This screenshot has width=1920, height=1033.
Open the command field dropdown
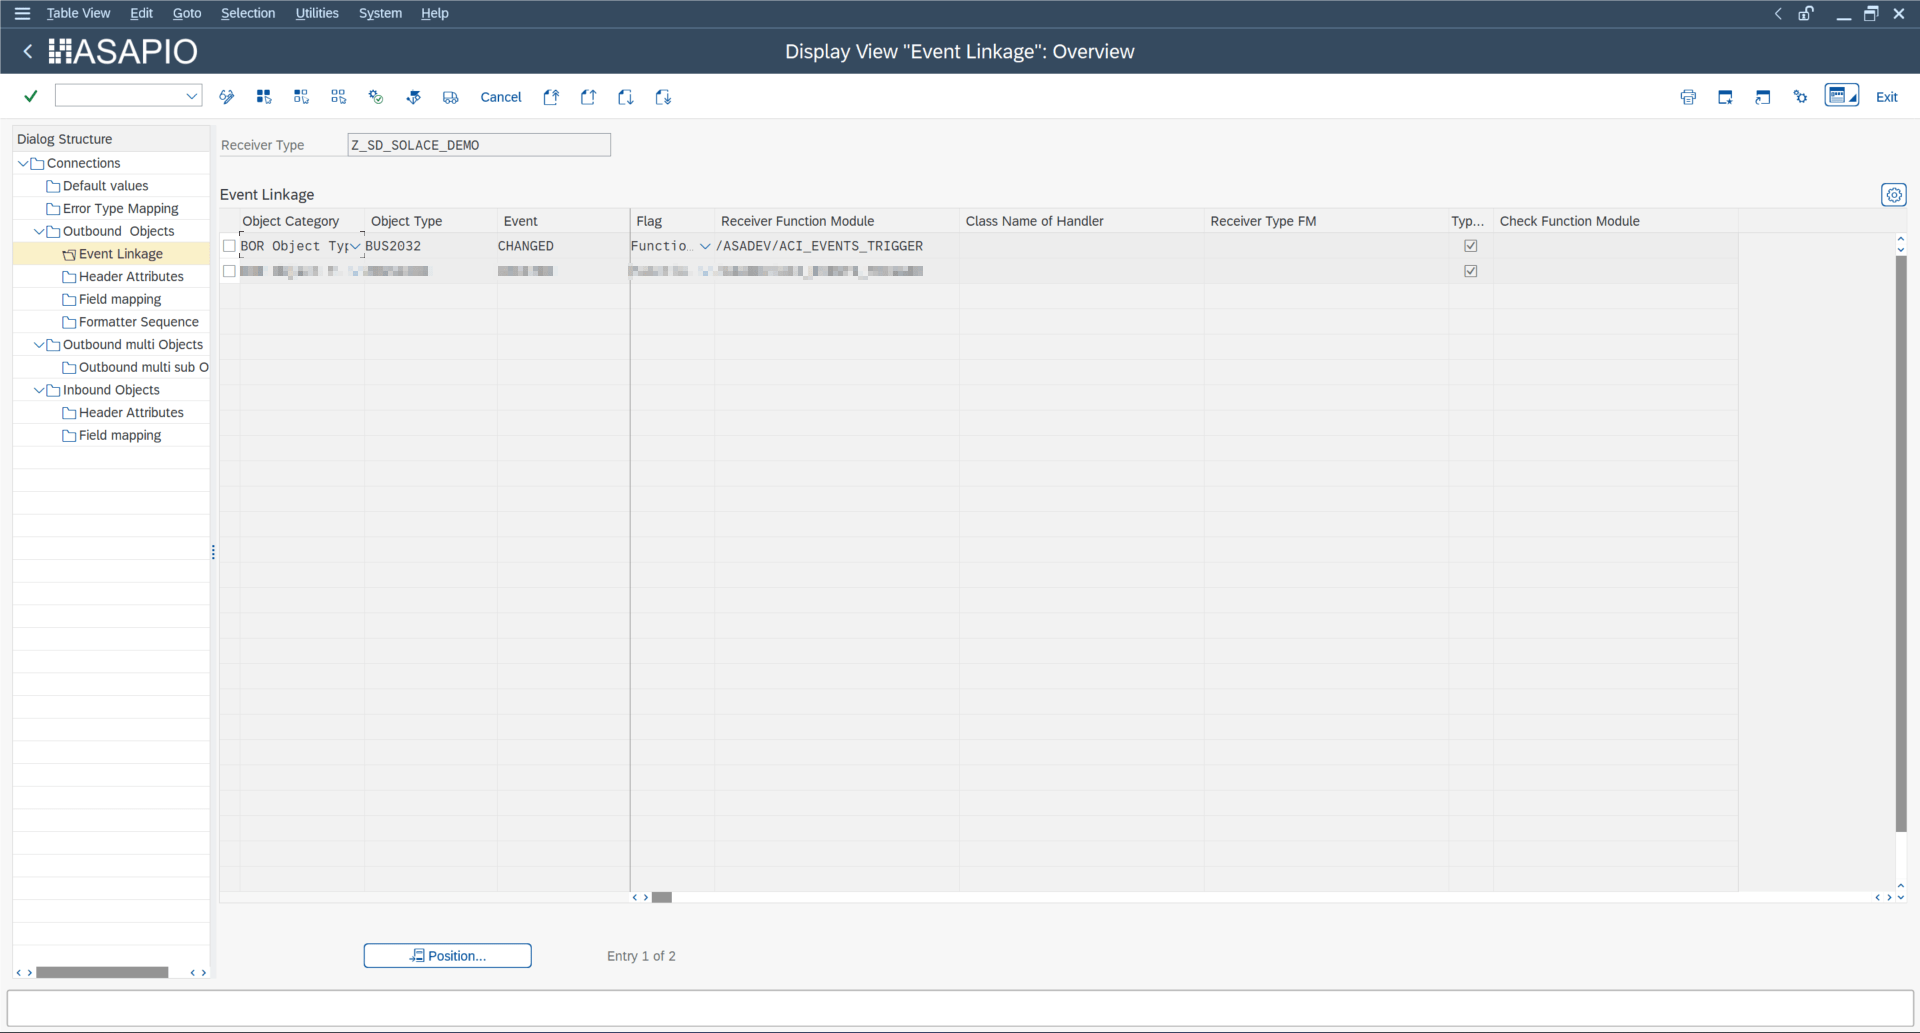[191, 96]
